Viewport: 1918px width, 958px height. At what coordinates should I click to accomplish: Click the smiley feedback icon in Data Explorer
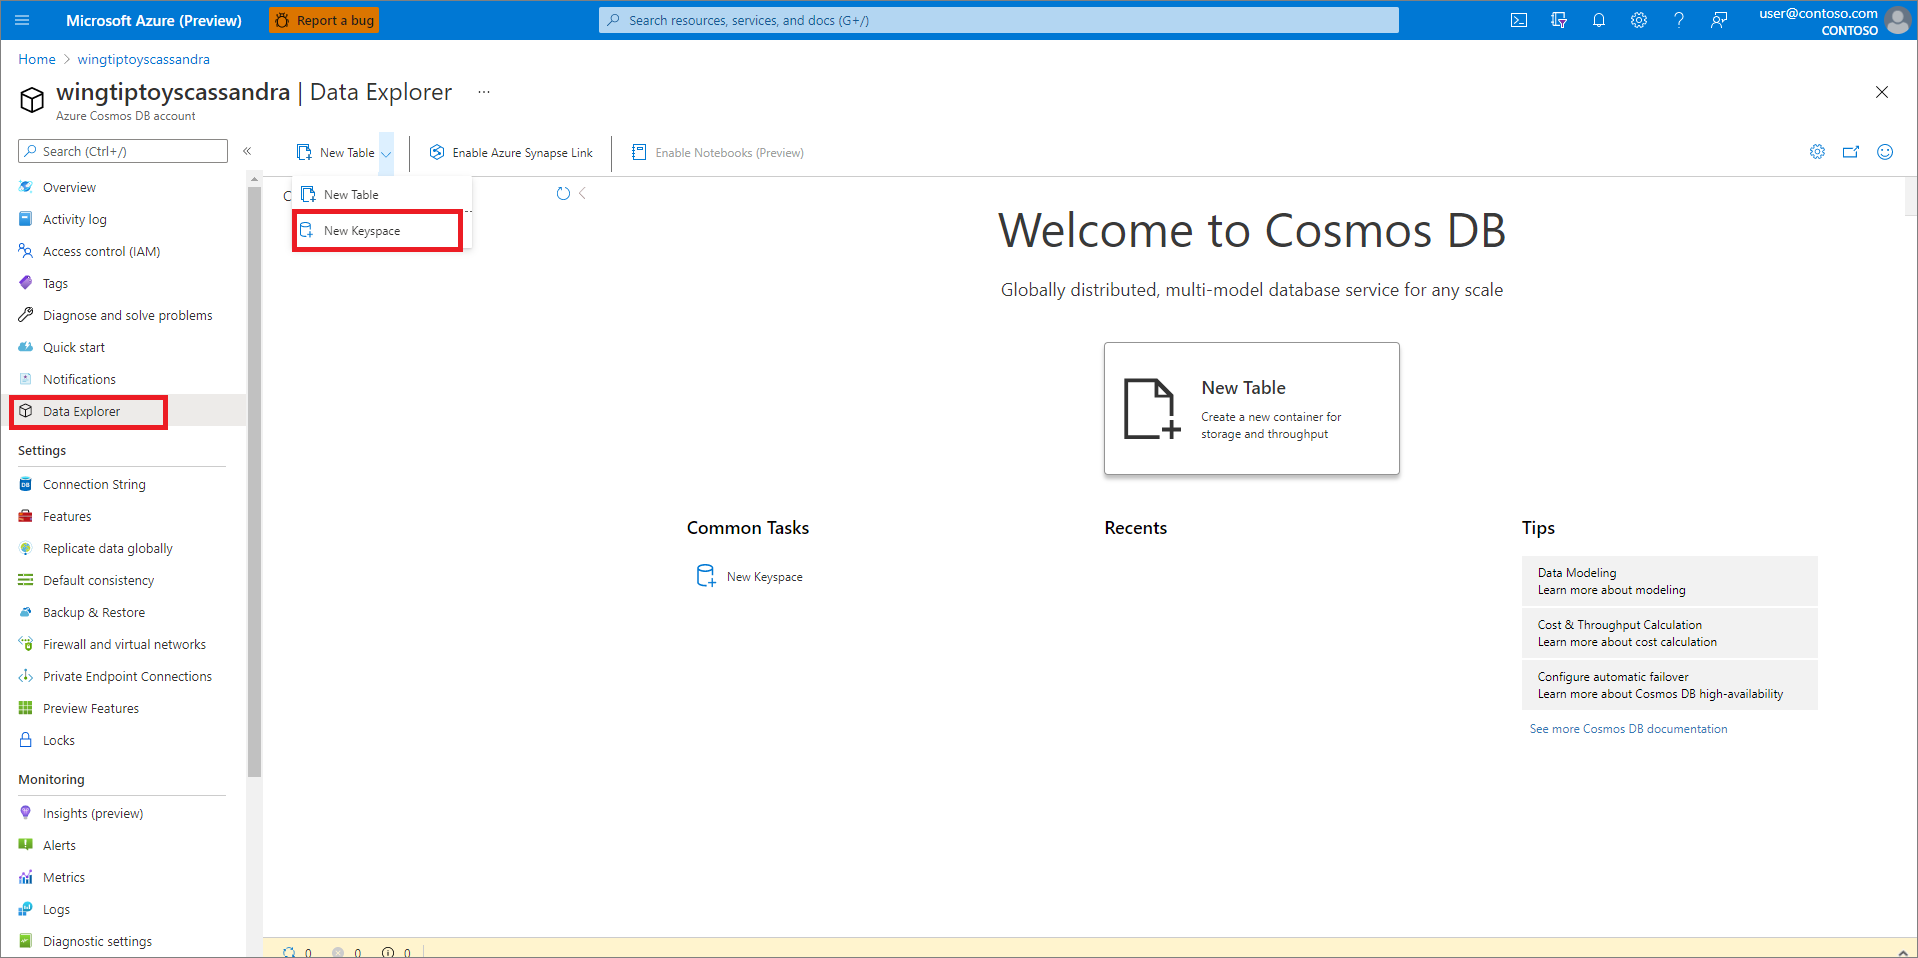click(x=1885, y=152)
